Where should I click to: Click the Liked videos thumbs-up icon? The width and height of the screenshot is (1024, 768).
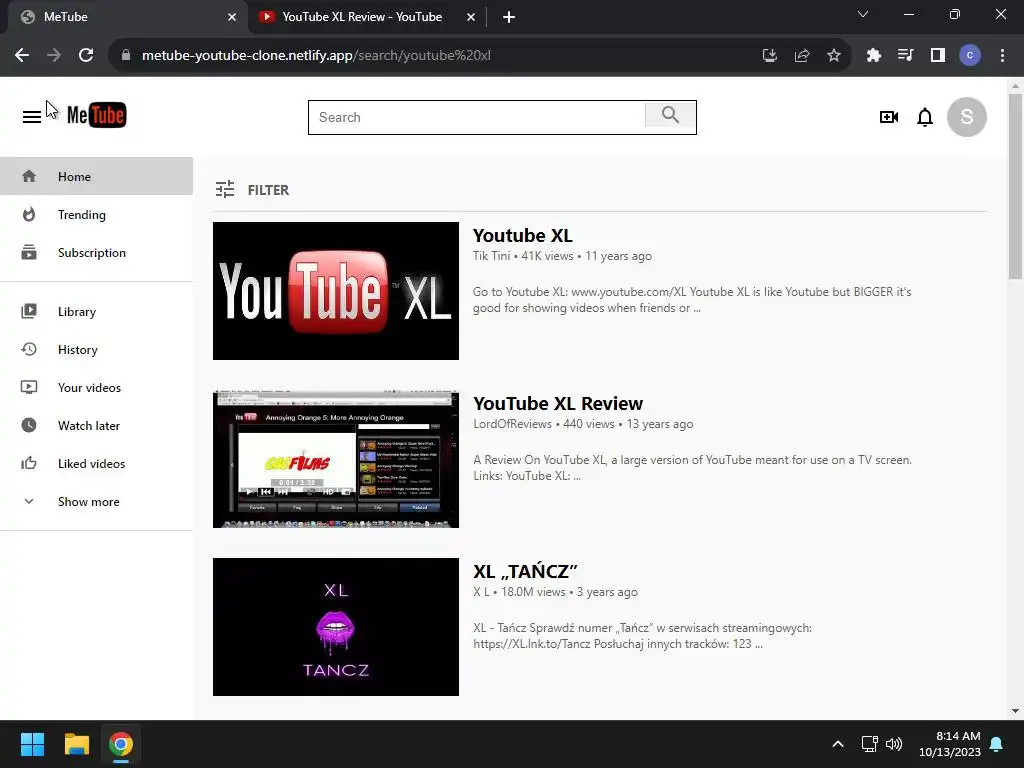(x=29, y=463)
